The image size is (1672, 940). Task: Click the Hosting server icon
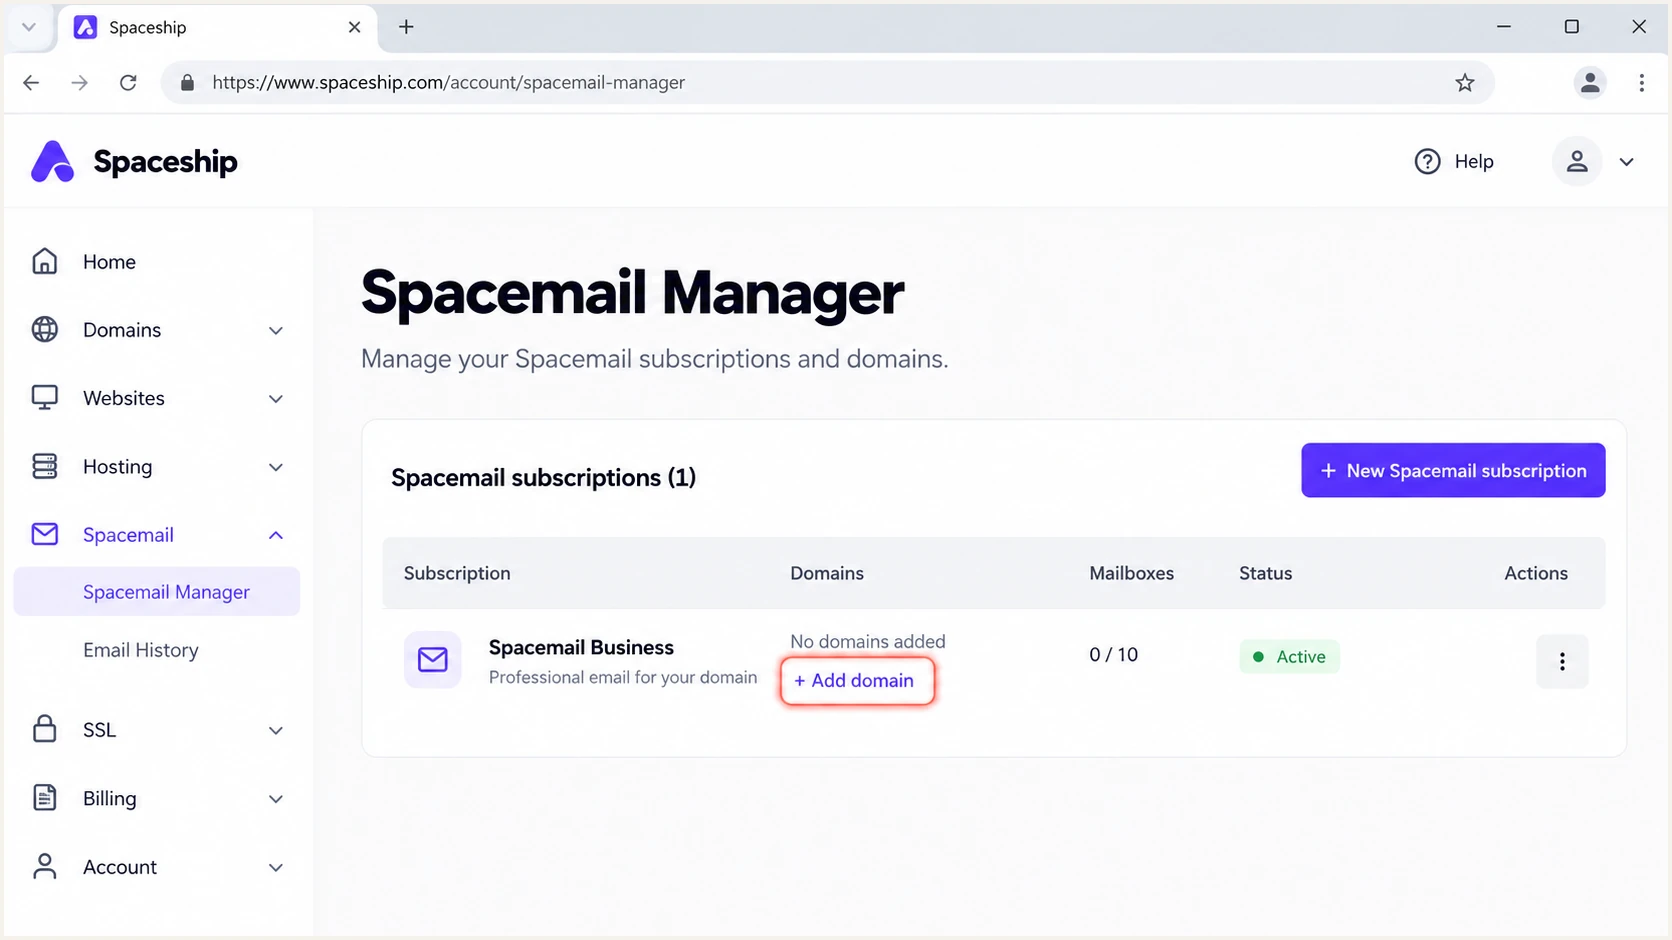(45, 466)
